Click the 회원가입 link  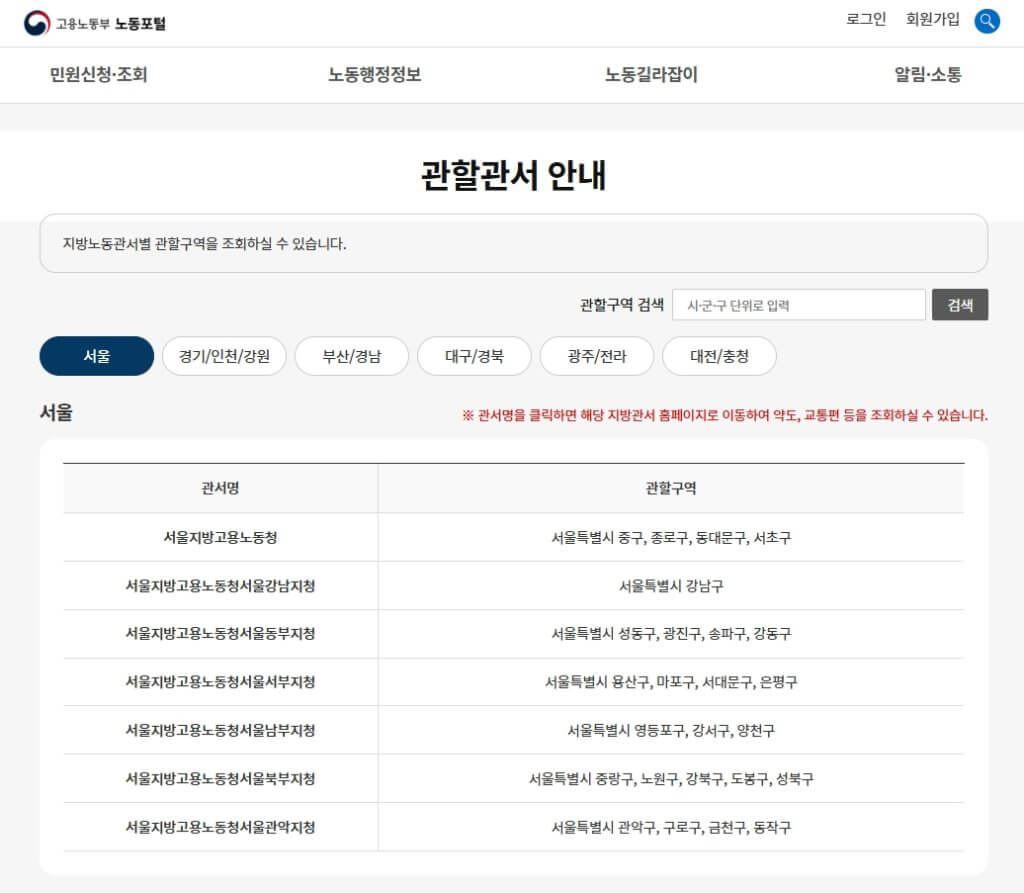point(933,19)
